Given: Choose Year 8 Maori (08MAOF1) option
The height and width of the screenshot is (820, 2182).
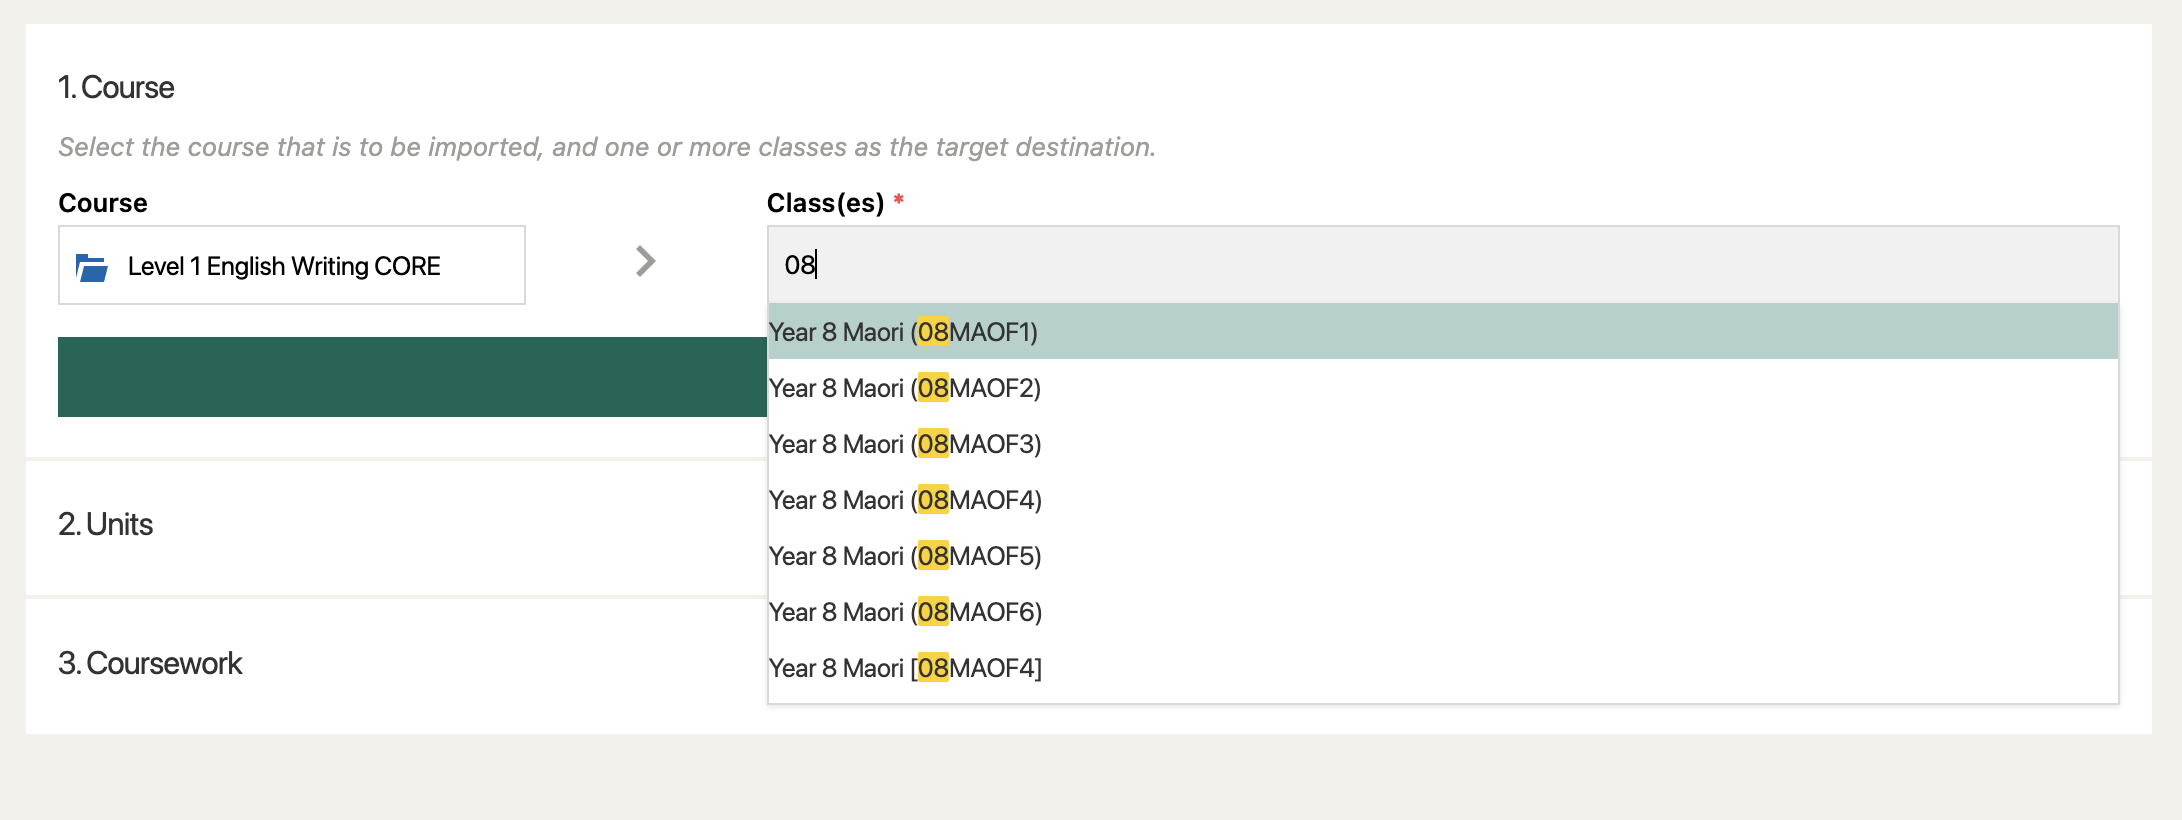Looking at the screenshot, I should [1442, 332].
